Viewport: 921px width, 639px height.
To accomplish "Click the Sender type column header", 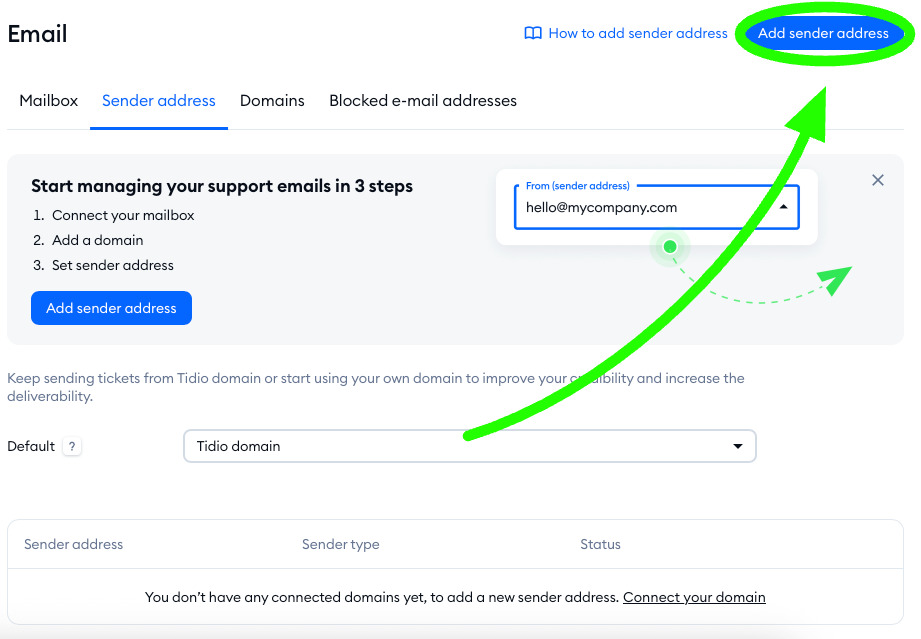I will pyautogui.click(x=341, y=544).
